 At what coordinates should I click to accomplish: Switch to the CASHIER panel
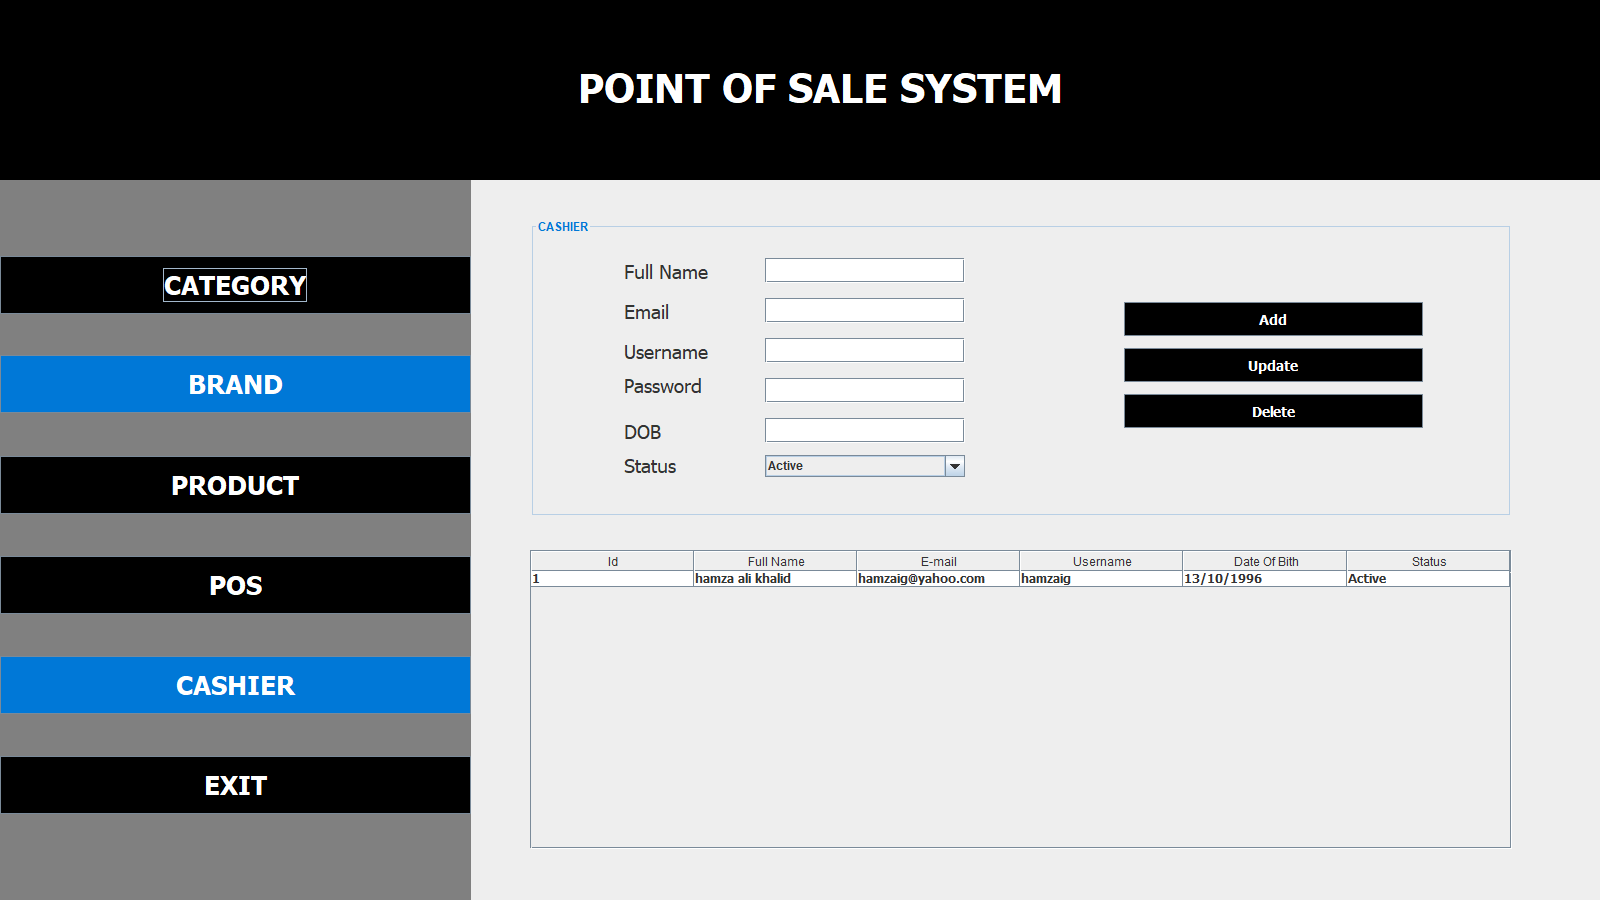tap(235, 685)
